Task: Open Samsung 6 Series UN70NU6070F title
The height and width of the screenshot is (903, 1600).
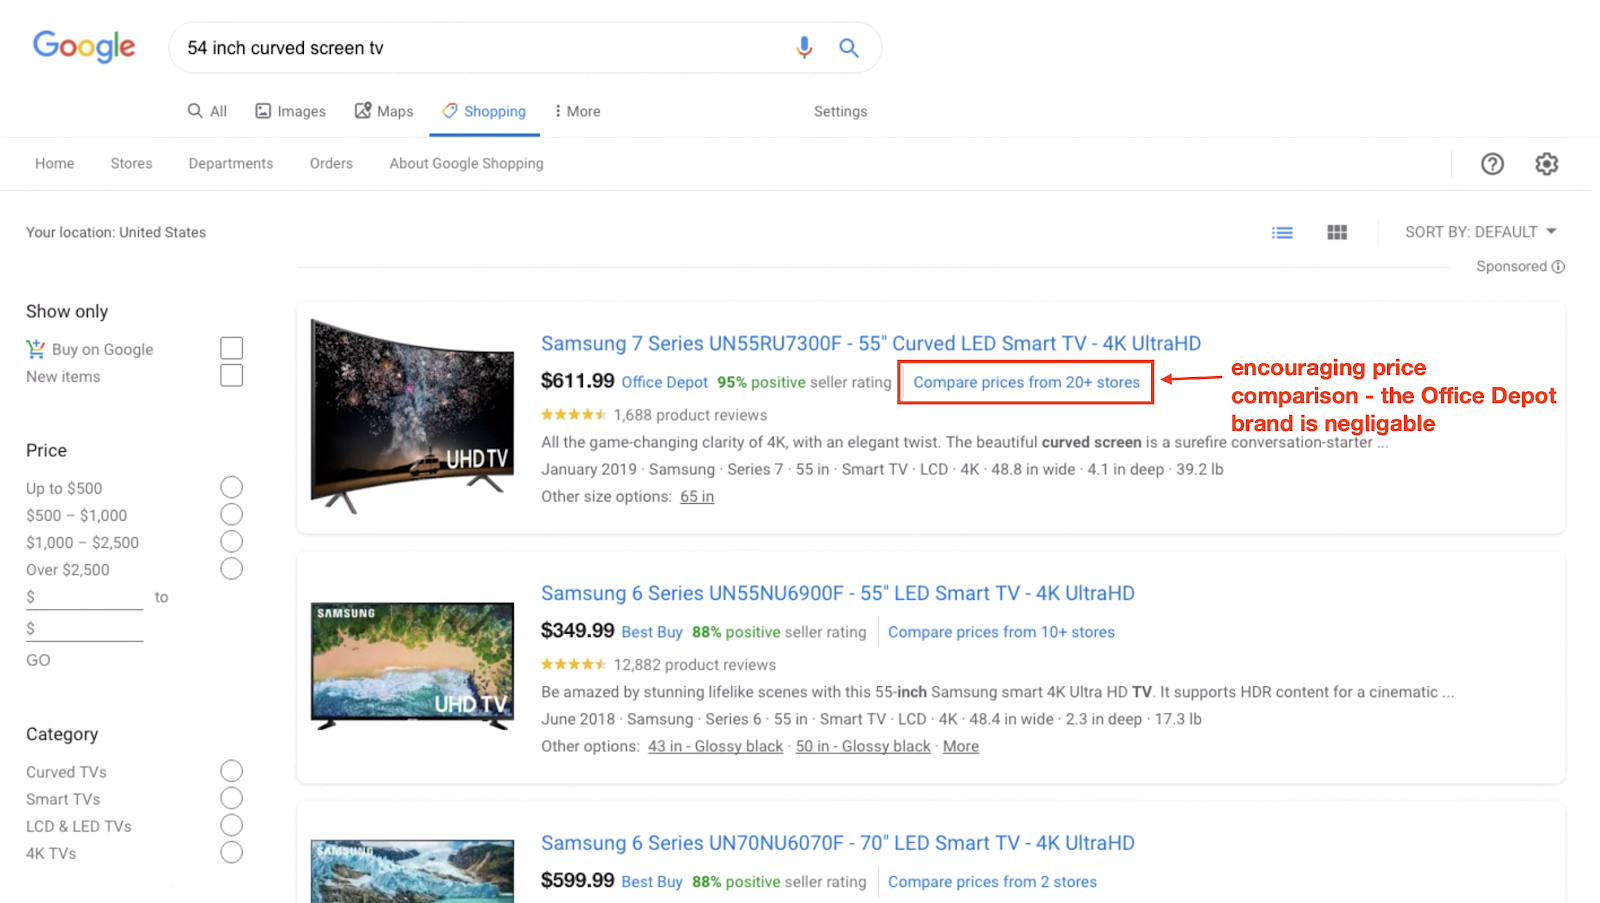Action: [x=838, y=843]
